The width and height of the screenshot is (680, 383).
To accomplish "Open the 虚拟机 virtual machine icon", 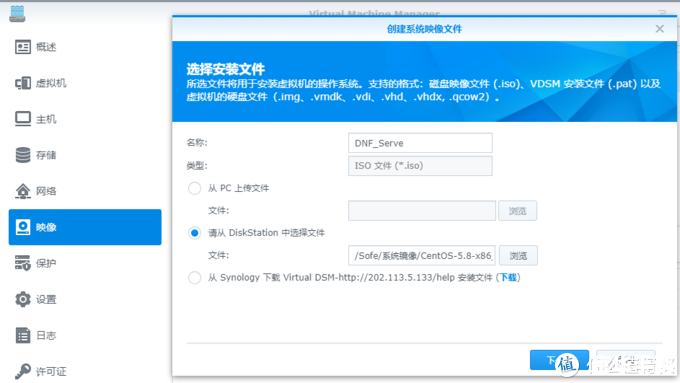I will point(23,83).
